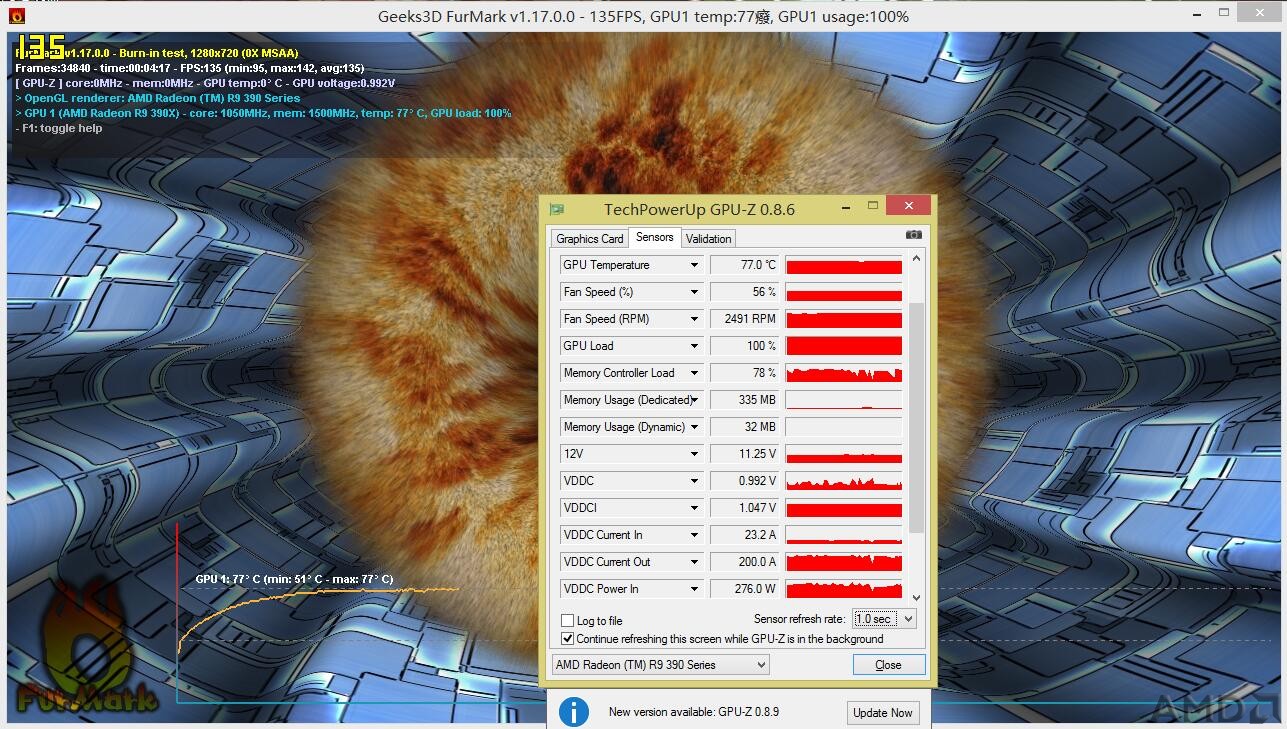This screenshot has width=1287, height=729.
Task: Click the VDDCI value 1.047 V
Action: [744, 508]
